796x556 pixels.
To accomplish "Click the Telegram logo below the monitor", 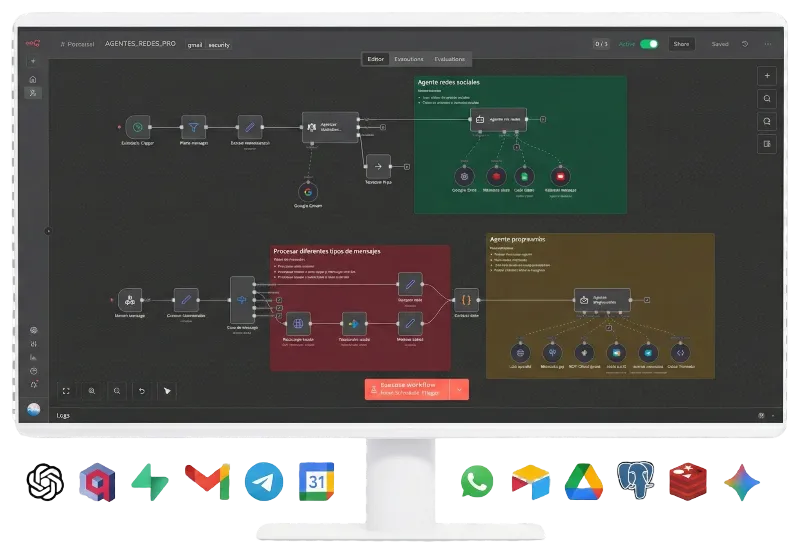I will click(264, 481).
